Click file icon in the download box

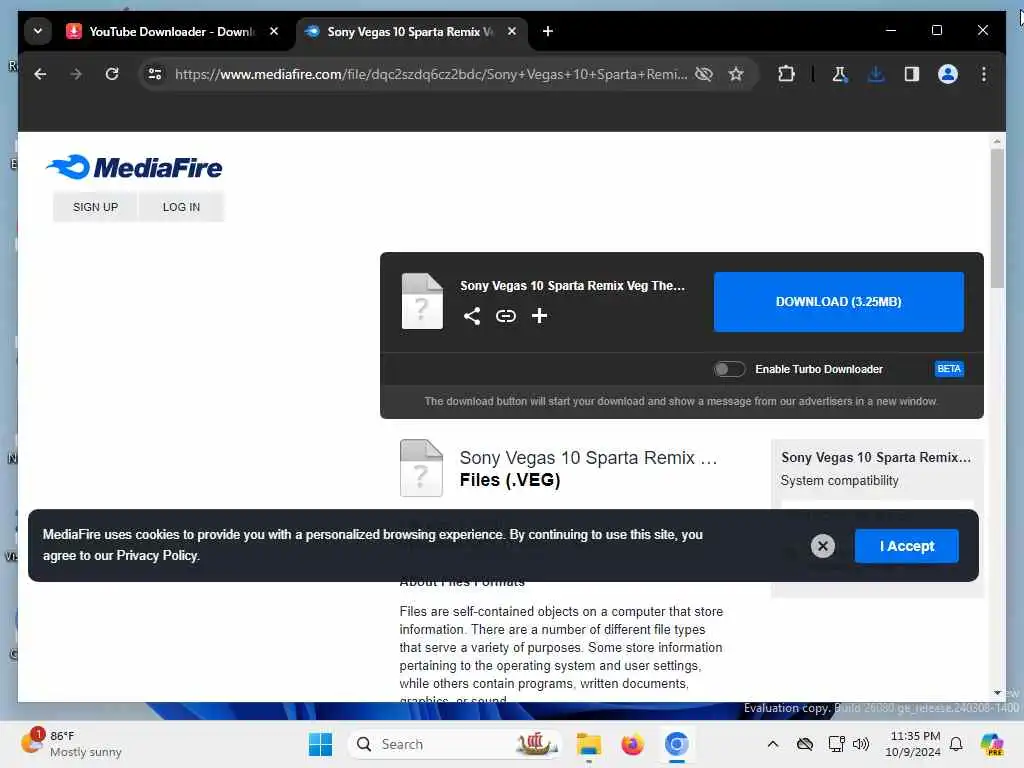coord(422,300)
